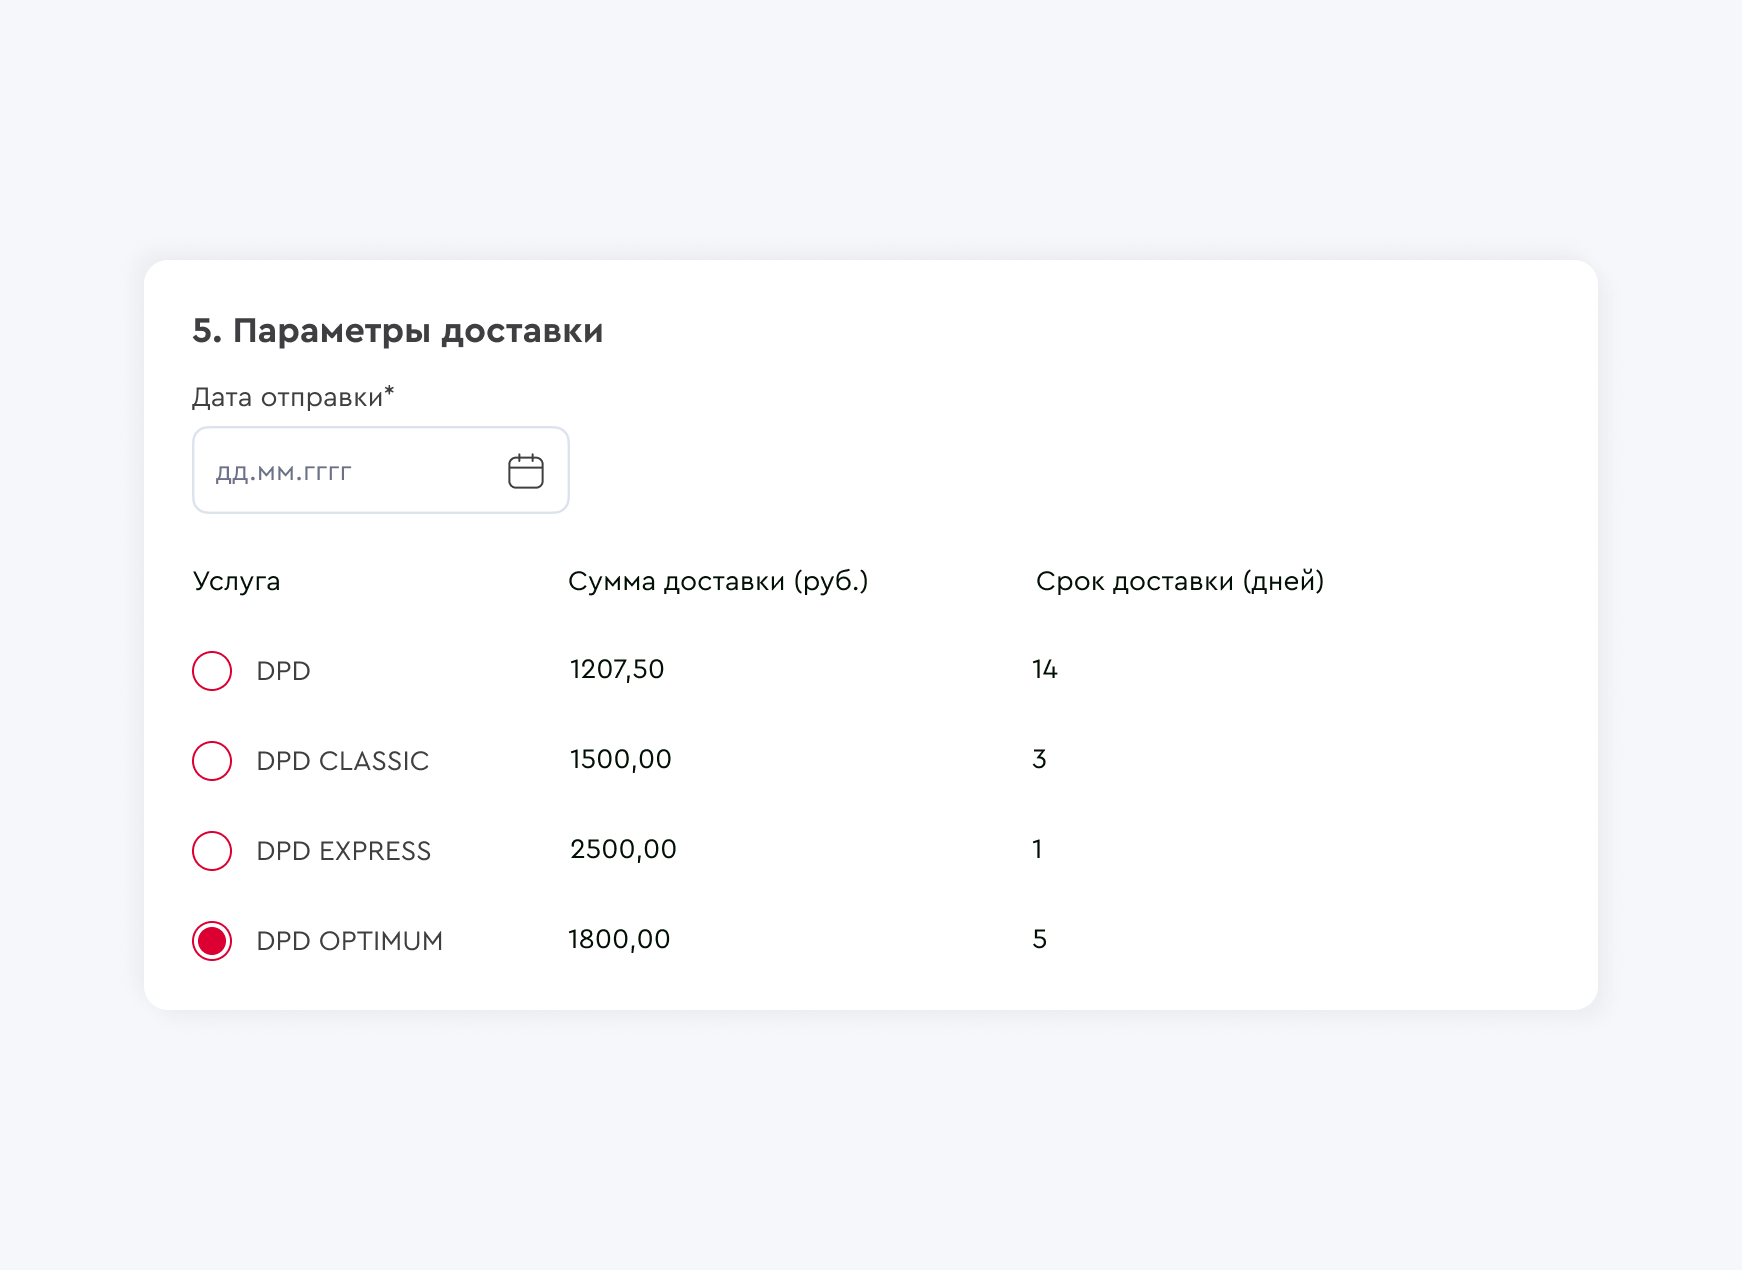Click the Срок доставки (дней) header

(x=1180, y=581)
